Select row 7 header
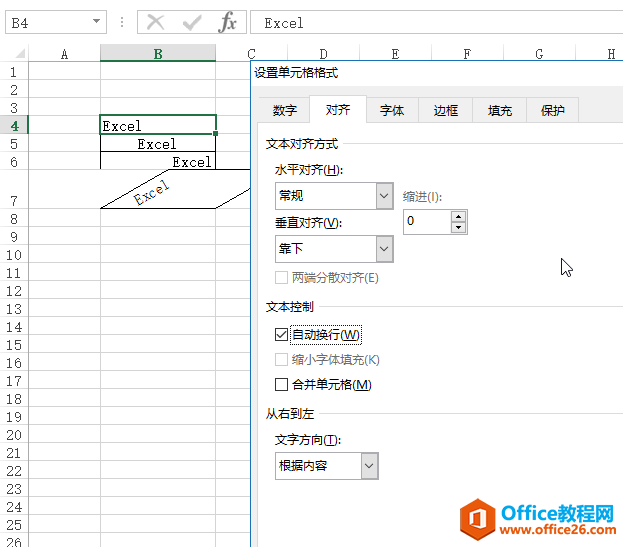The height and width of the screenshot is (547, 623). tap(14, 189)
